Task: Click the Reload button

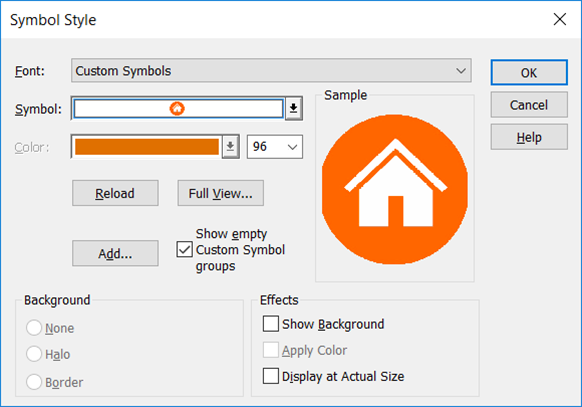Action: point(115,193)
